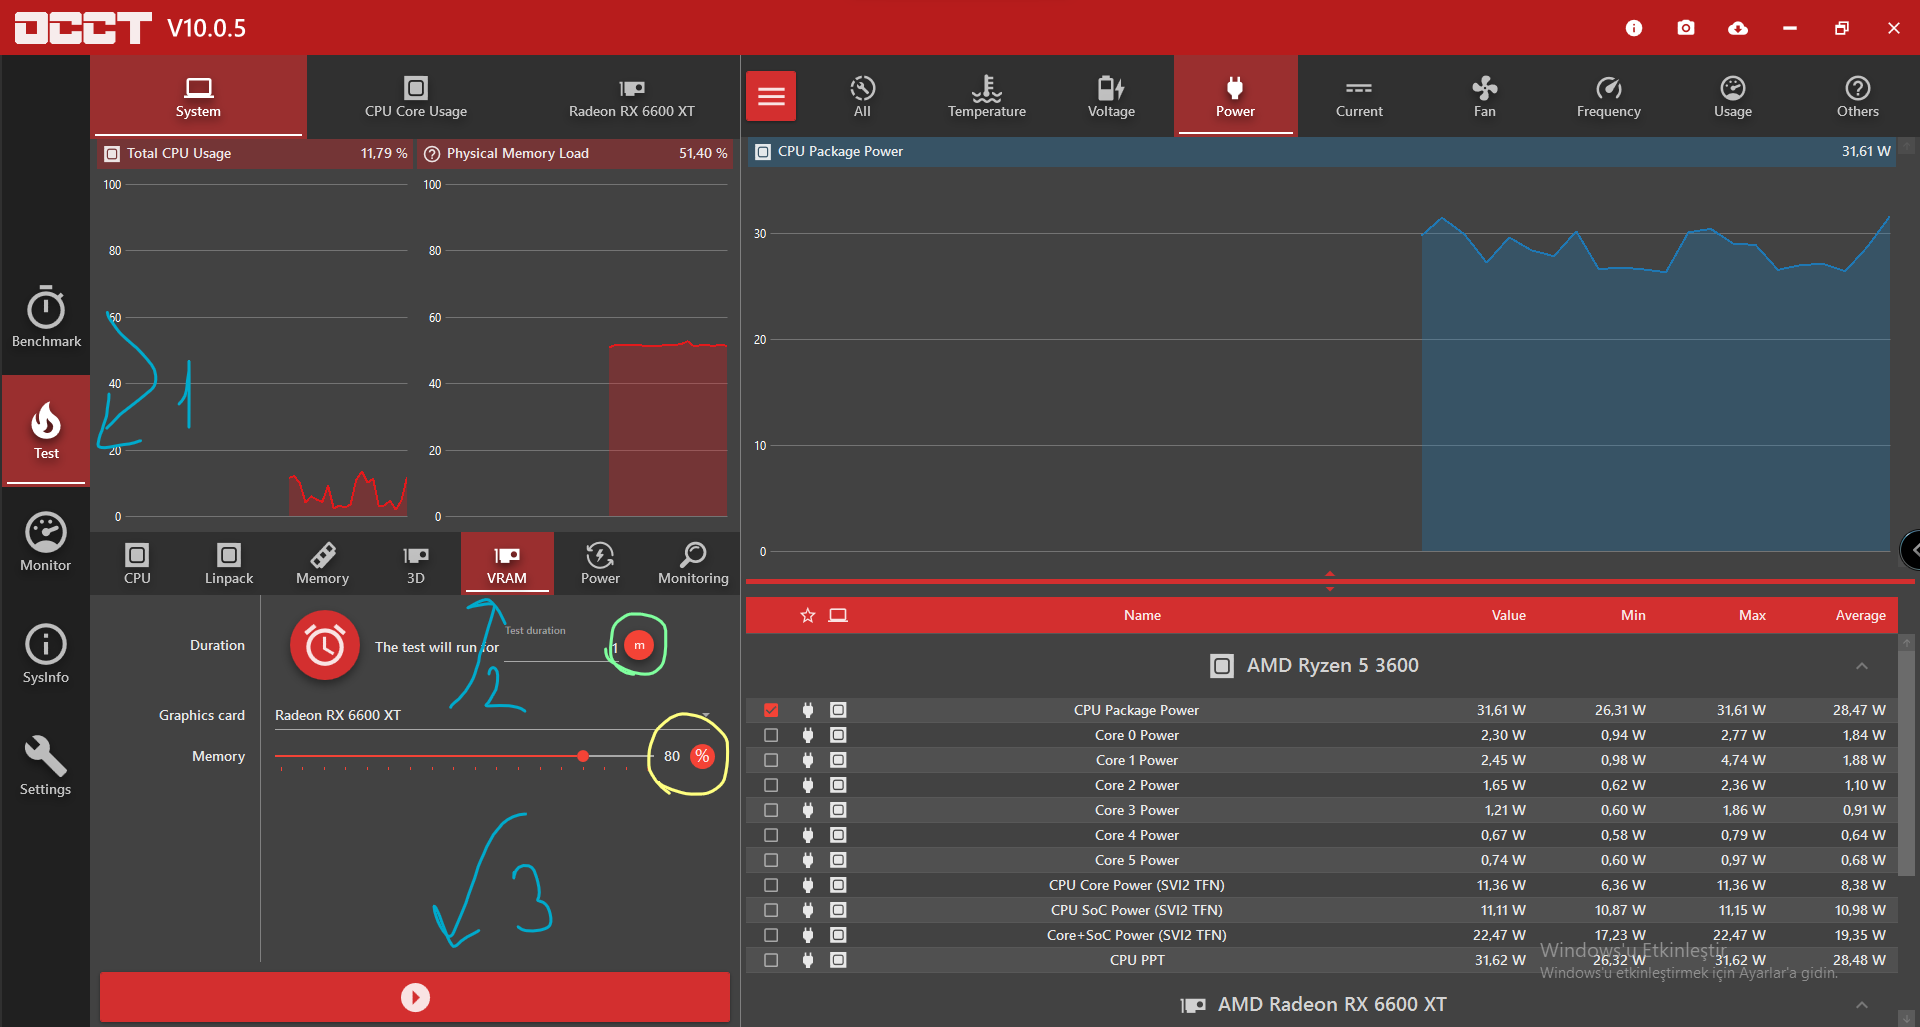The height and width of the screenshot is (1027, 1920).
Task: Open the Graphics card dropdown
Action: click(x=492, y=715)
